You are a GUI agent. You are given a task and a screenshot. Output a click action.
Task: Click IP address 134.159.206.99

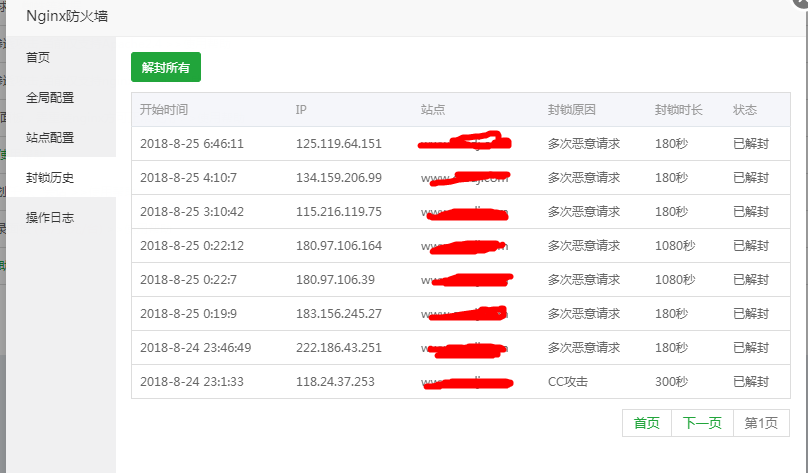point(339,177)
